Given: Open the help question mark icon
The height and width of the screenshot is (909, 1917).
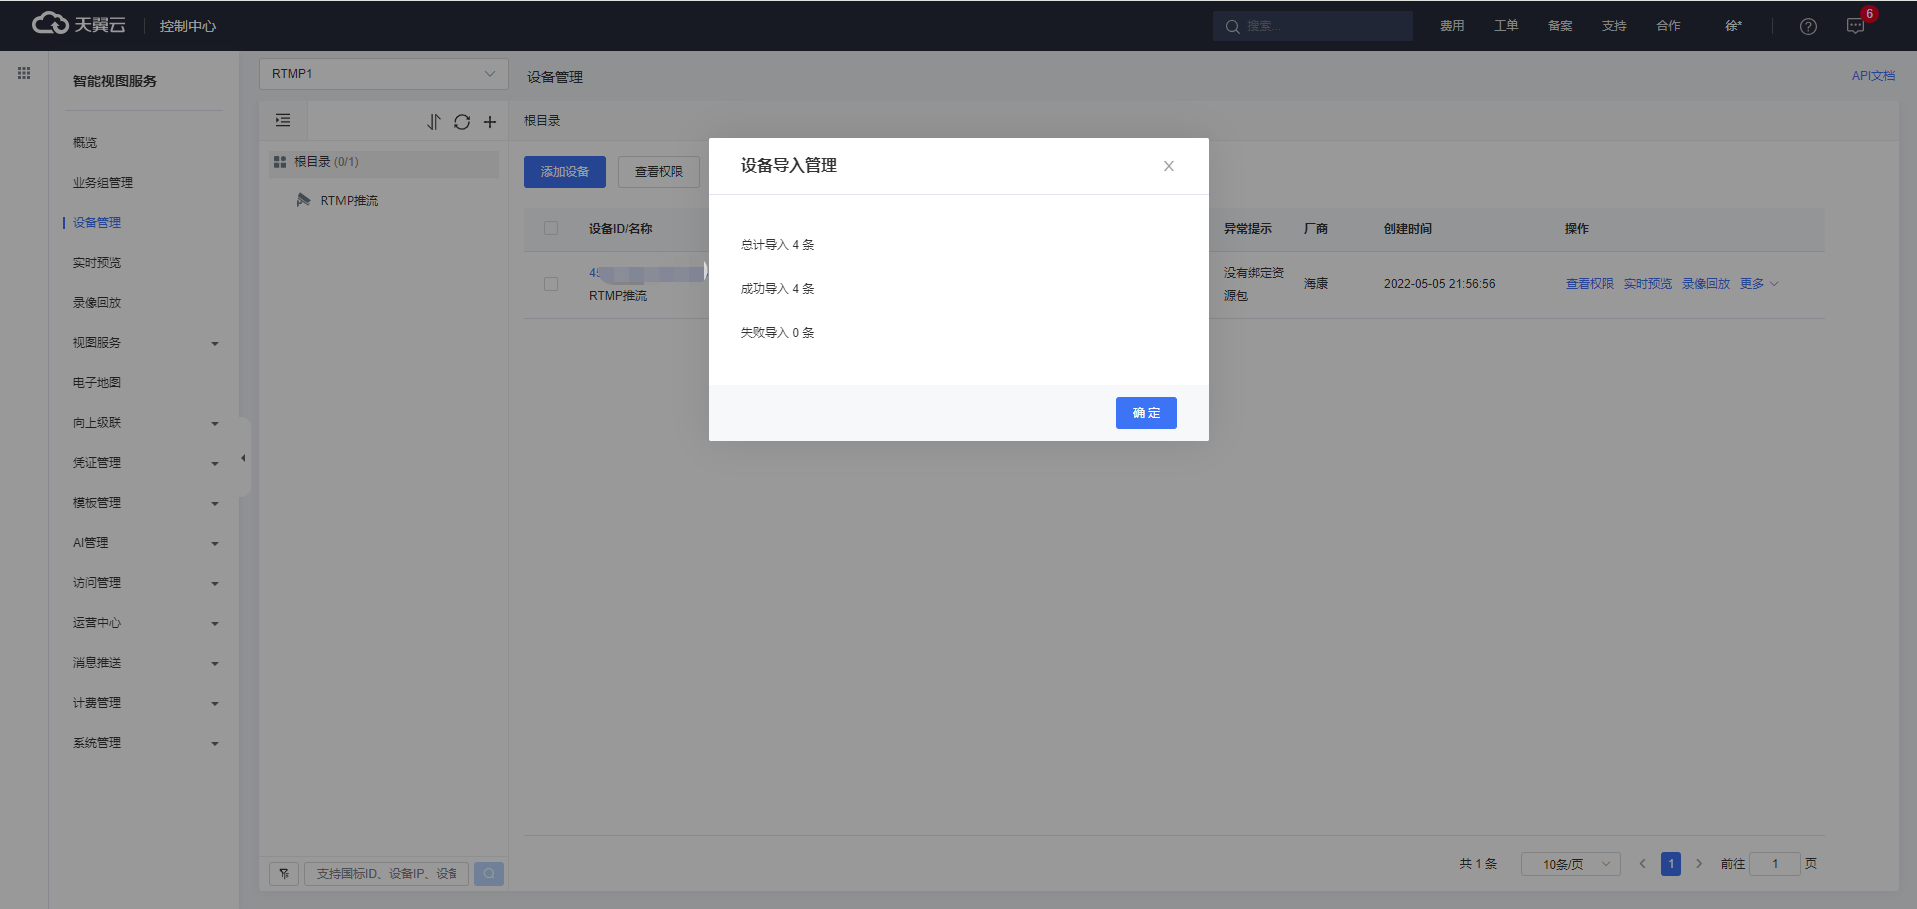Looking at the screenshot, I should [x=1808, y=27].
